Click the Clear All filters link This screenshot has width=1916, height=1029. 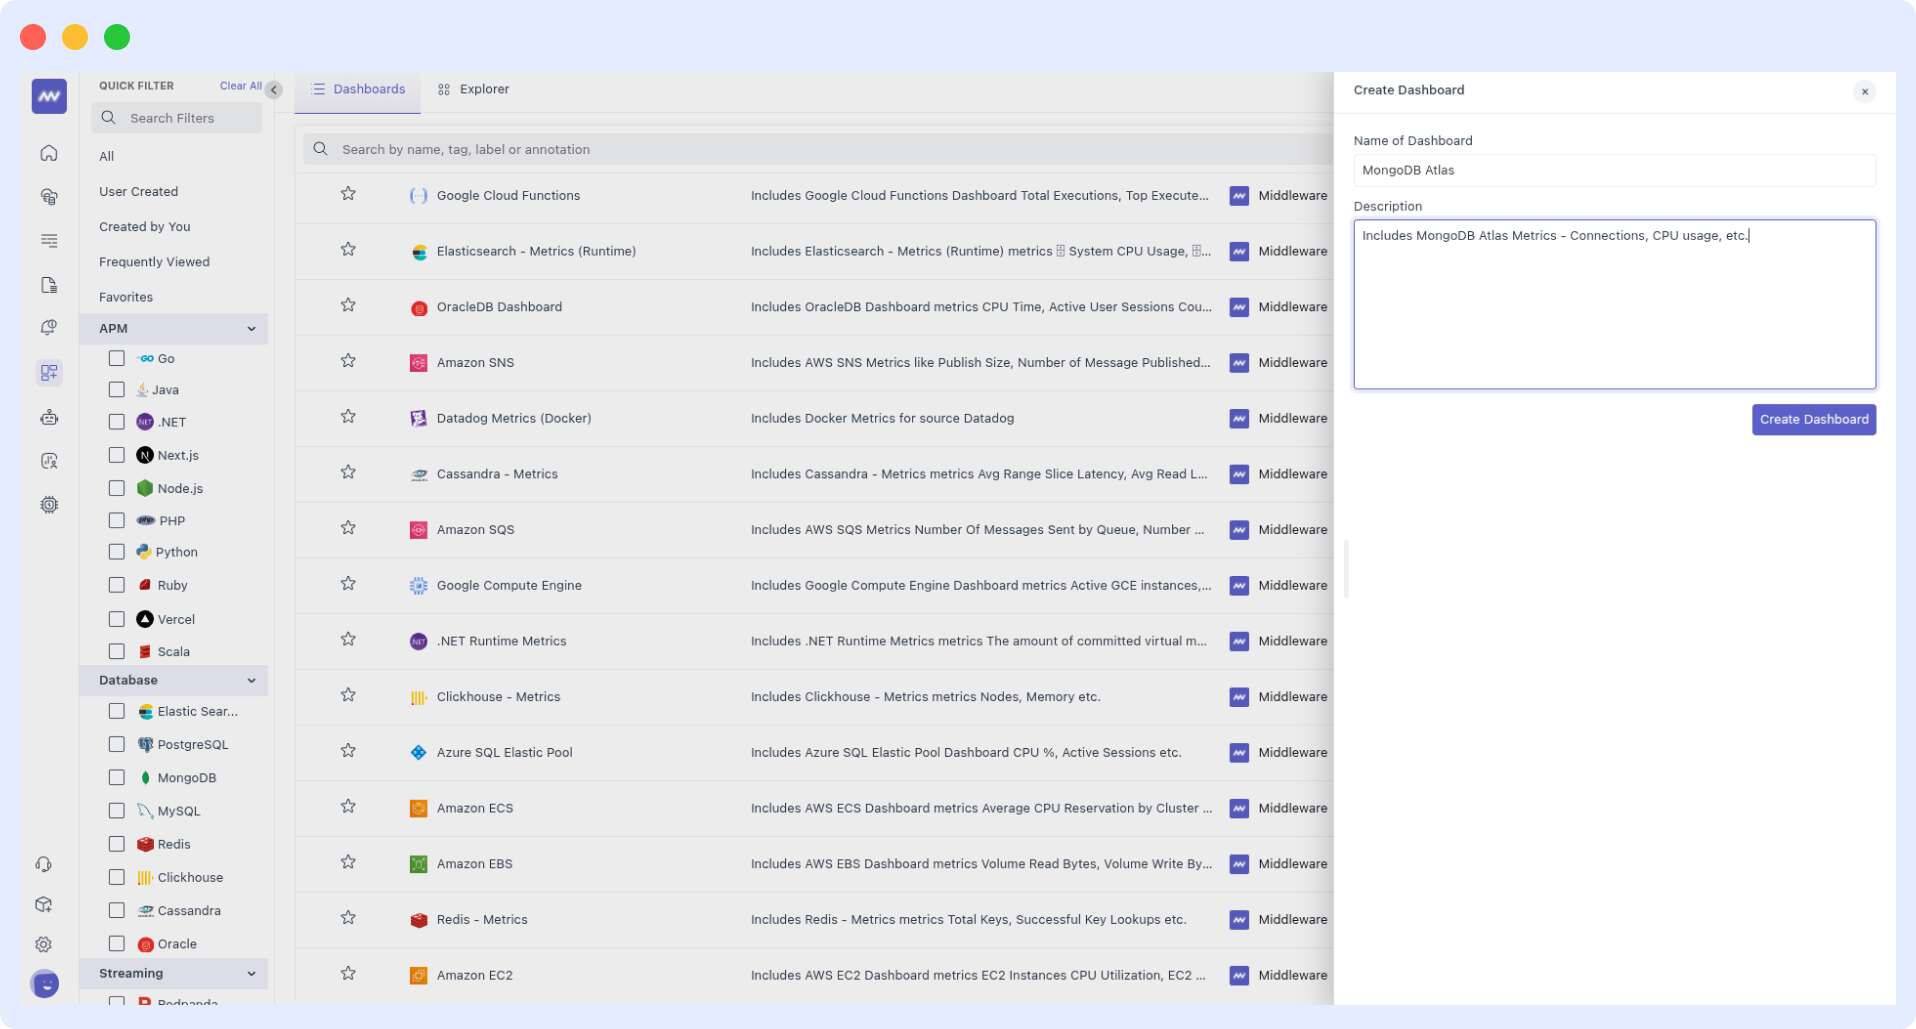239,85
